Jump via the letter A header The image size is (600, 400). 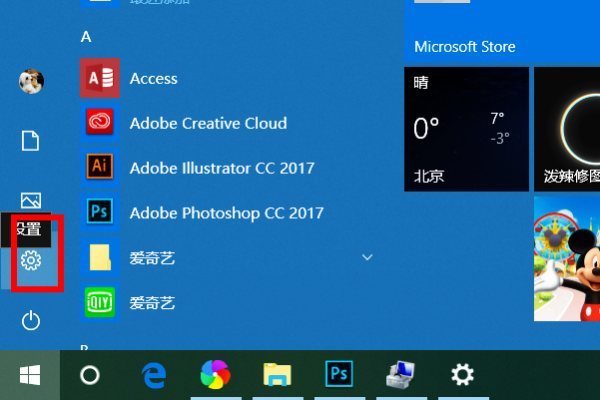pos(86,37)
